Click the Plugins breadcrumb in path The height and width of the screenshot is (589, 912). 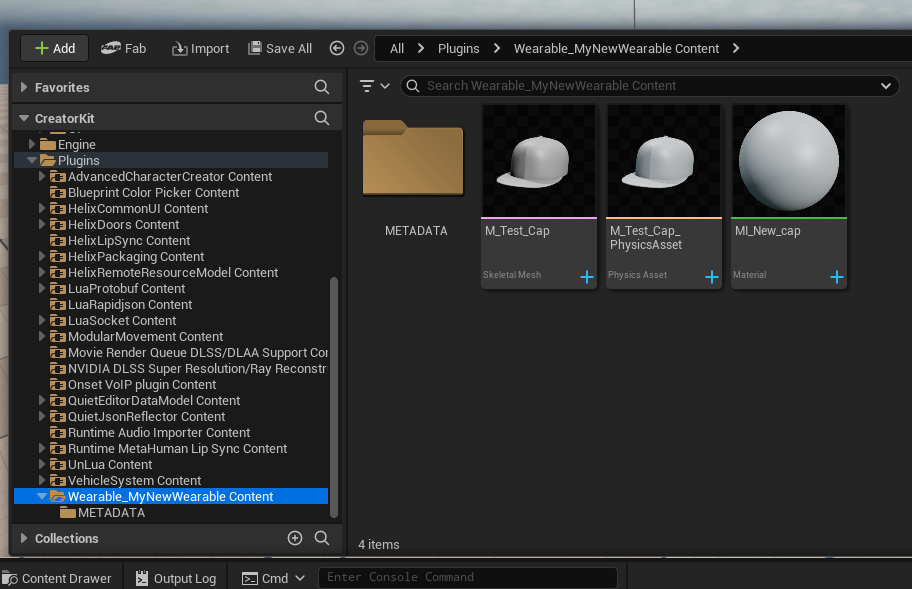point(459,48)
